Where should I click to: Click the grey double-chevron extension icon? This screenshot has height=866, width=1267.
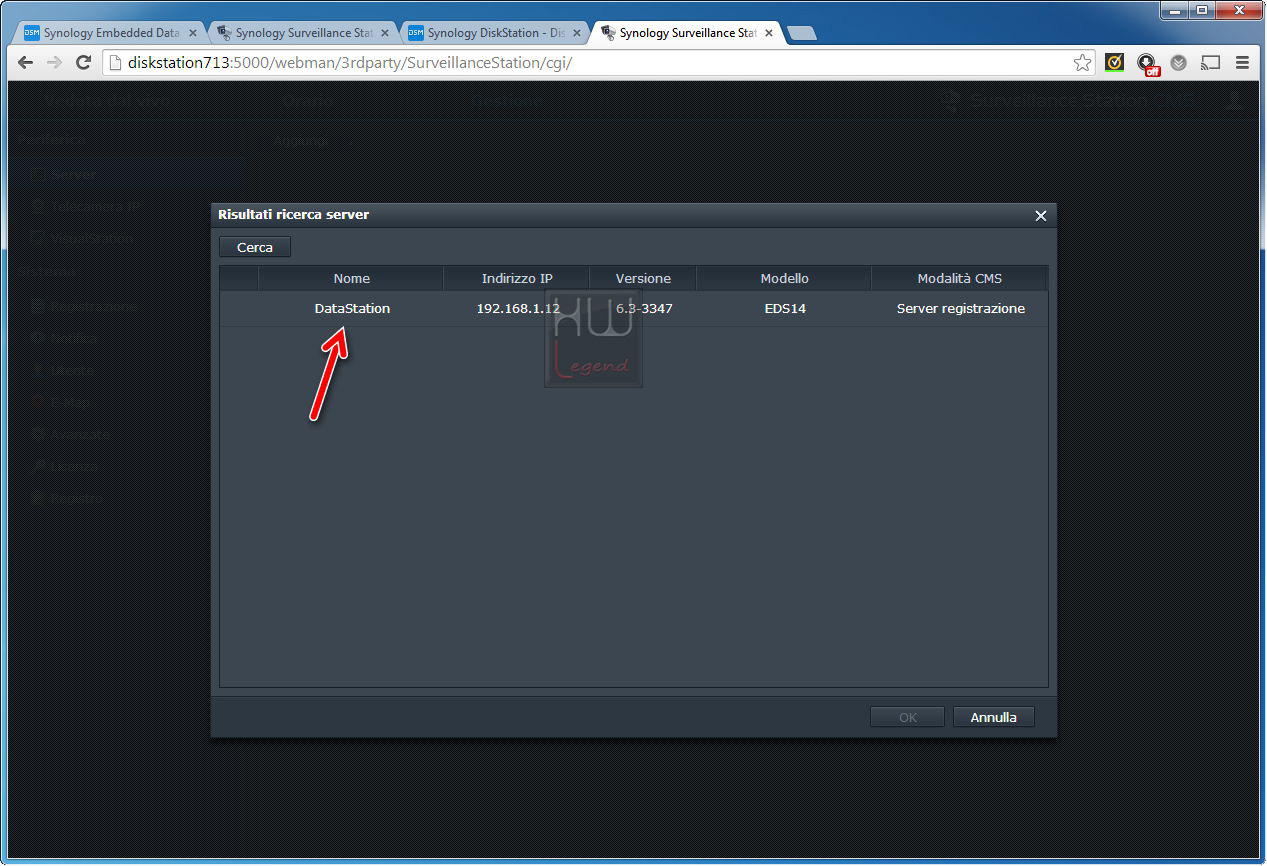click(1179, 63)
